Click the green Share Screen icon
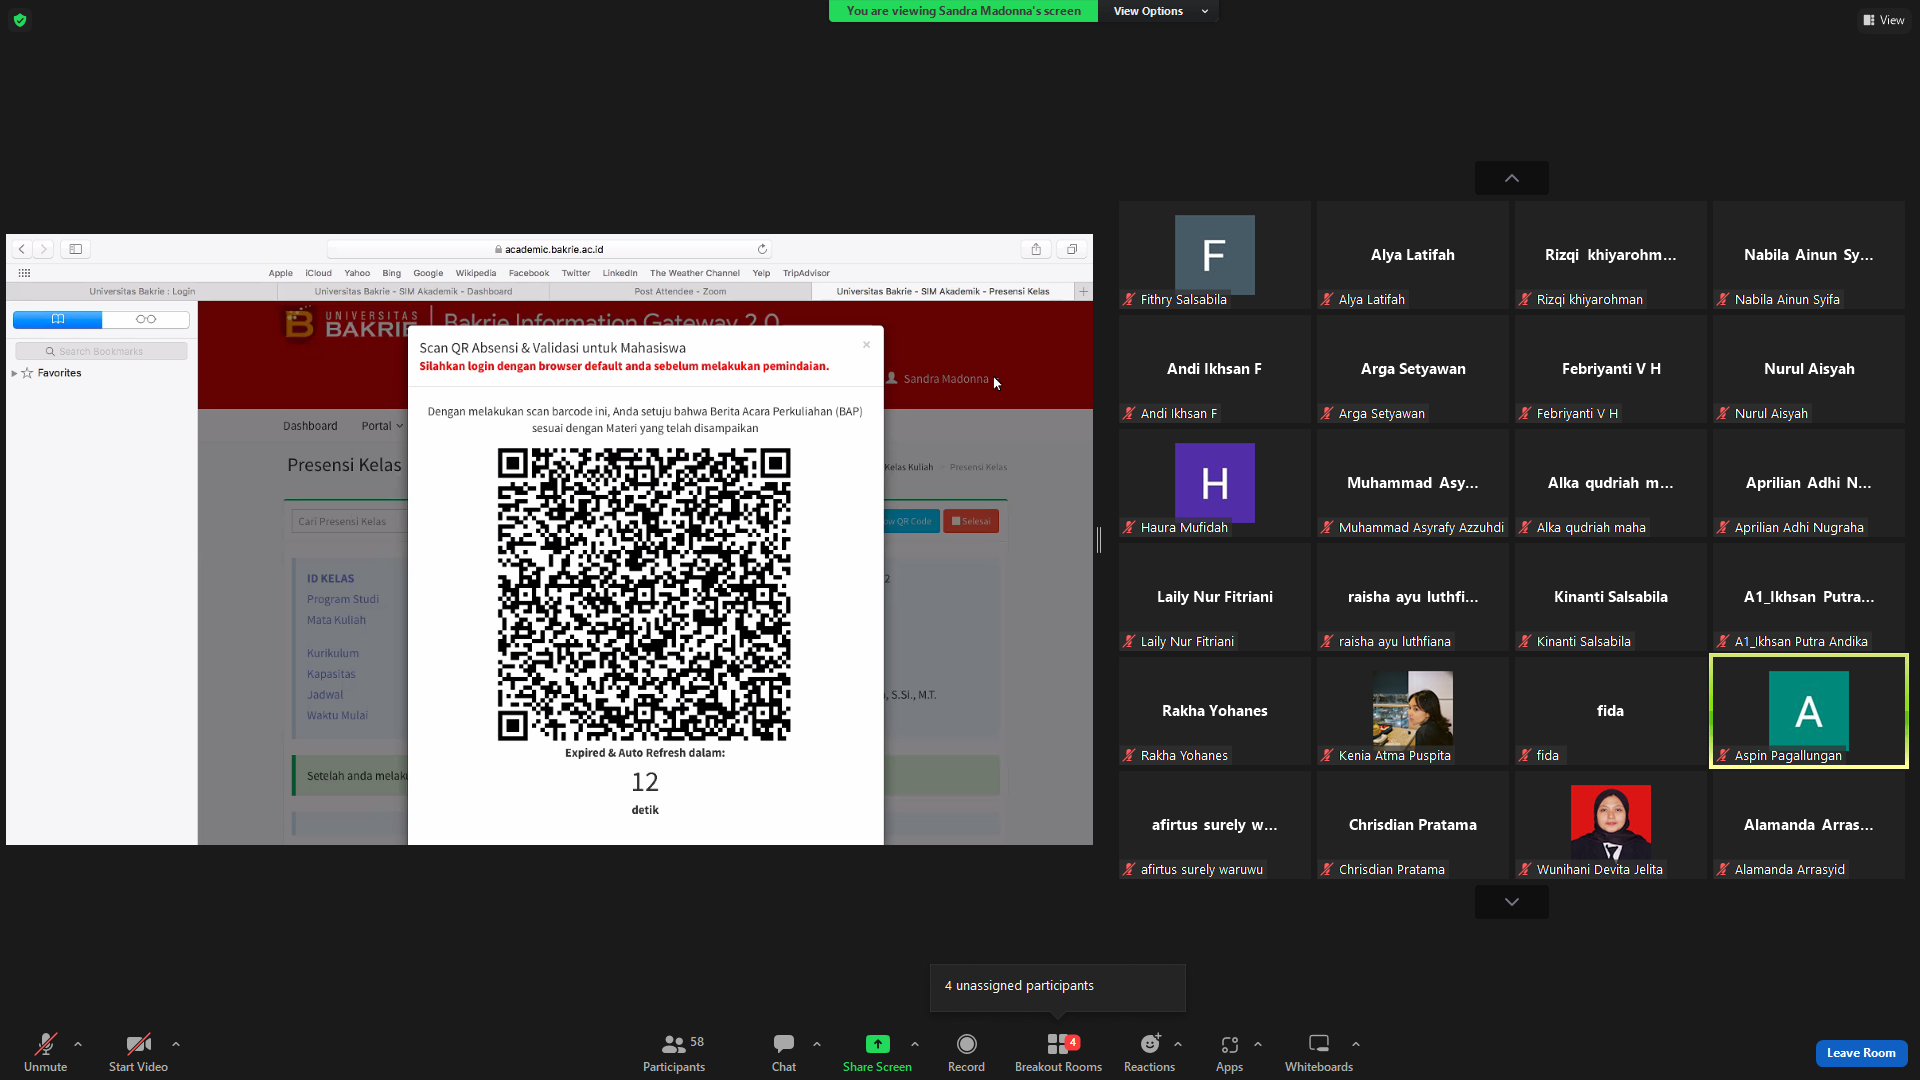This screenshot has height=1080, width=1920. pos(877,1044)
